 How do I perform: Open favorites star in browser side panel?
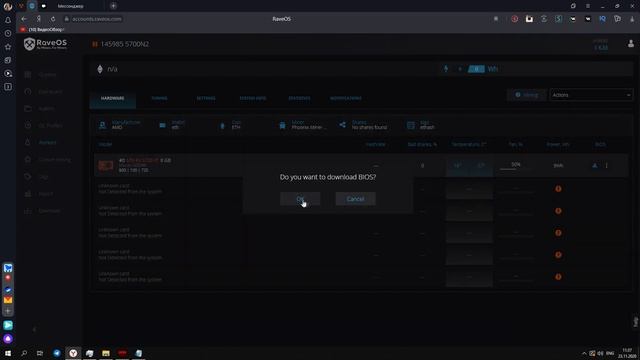tap(8, 47)
